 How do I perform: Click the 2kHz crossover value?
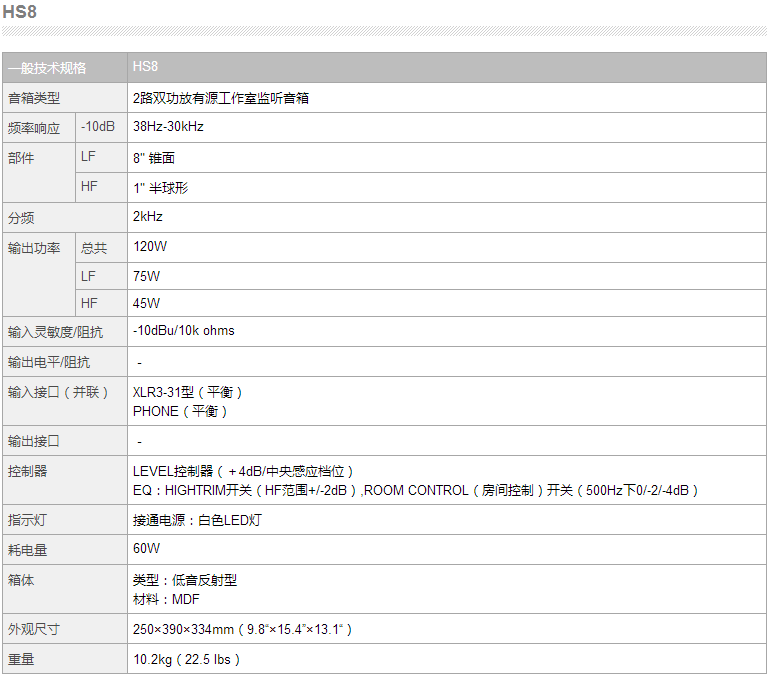[x=148, y=217]
